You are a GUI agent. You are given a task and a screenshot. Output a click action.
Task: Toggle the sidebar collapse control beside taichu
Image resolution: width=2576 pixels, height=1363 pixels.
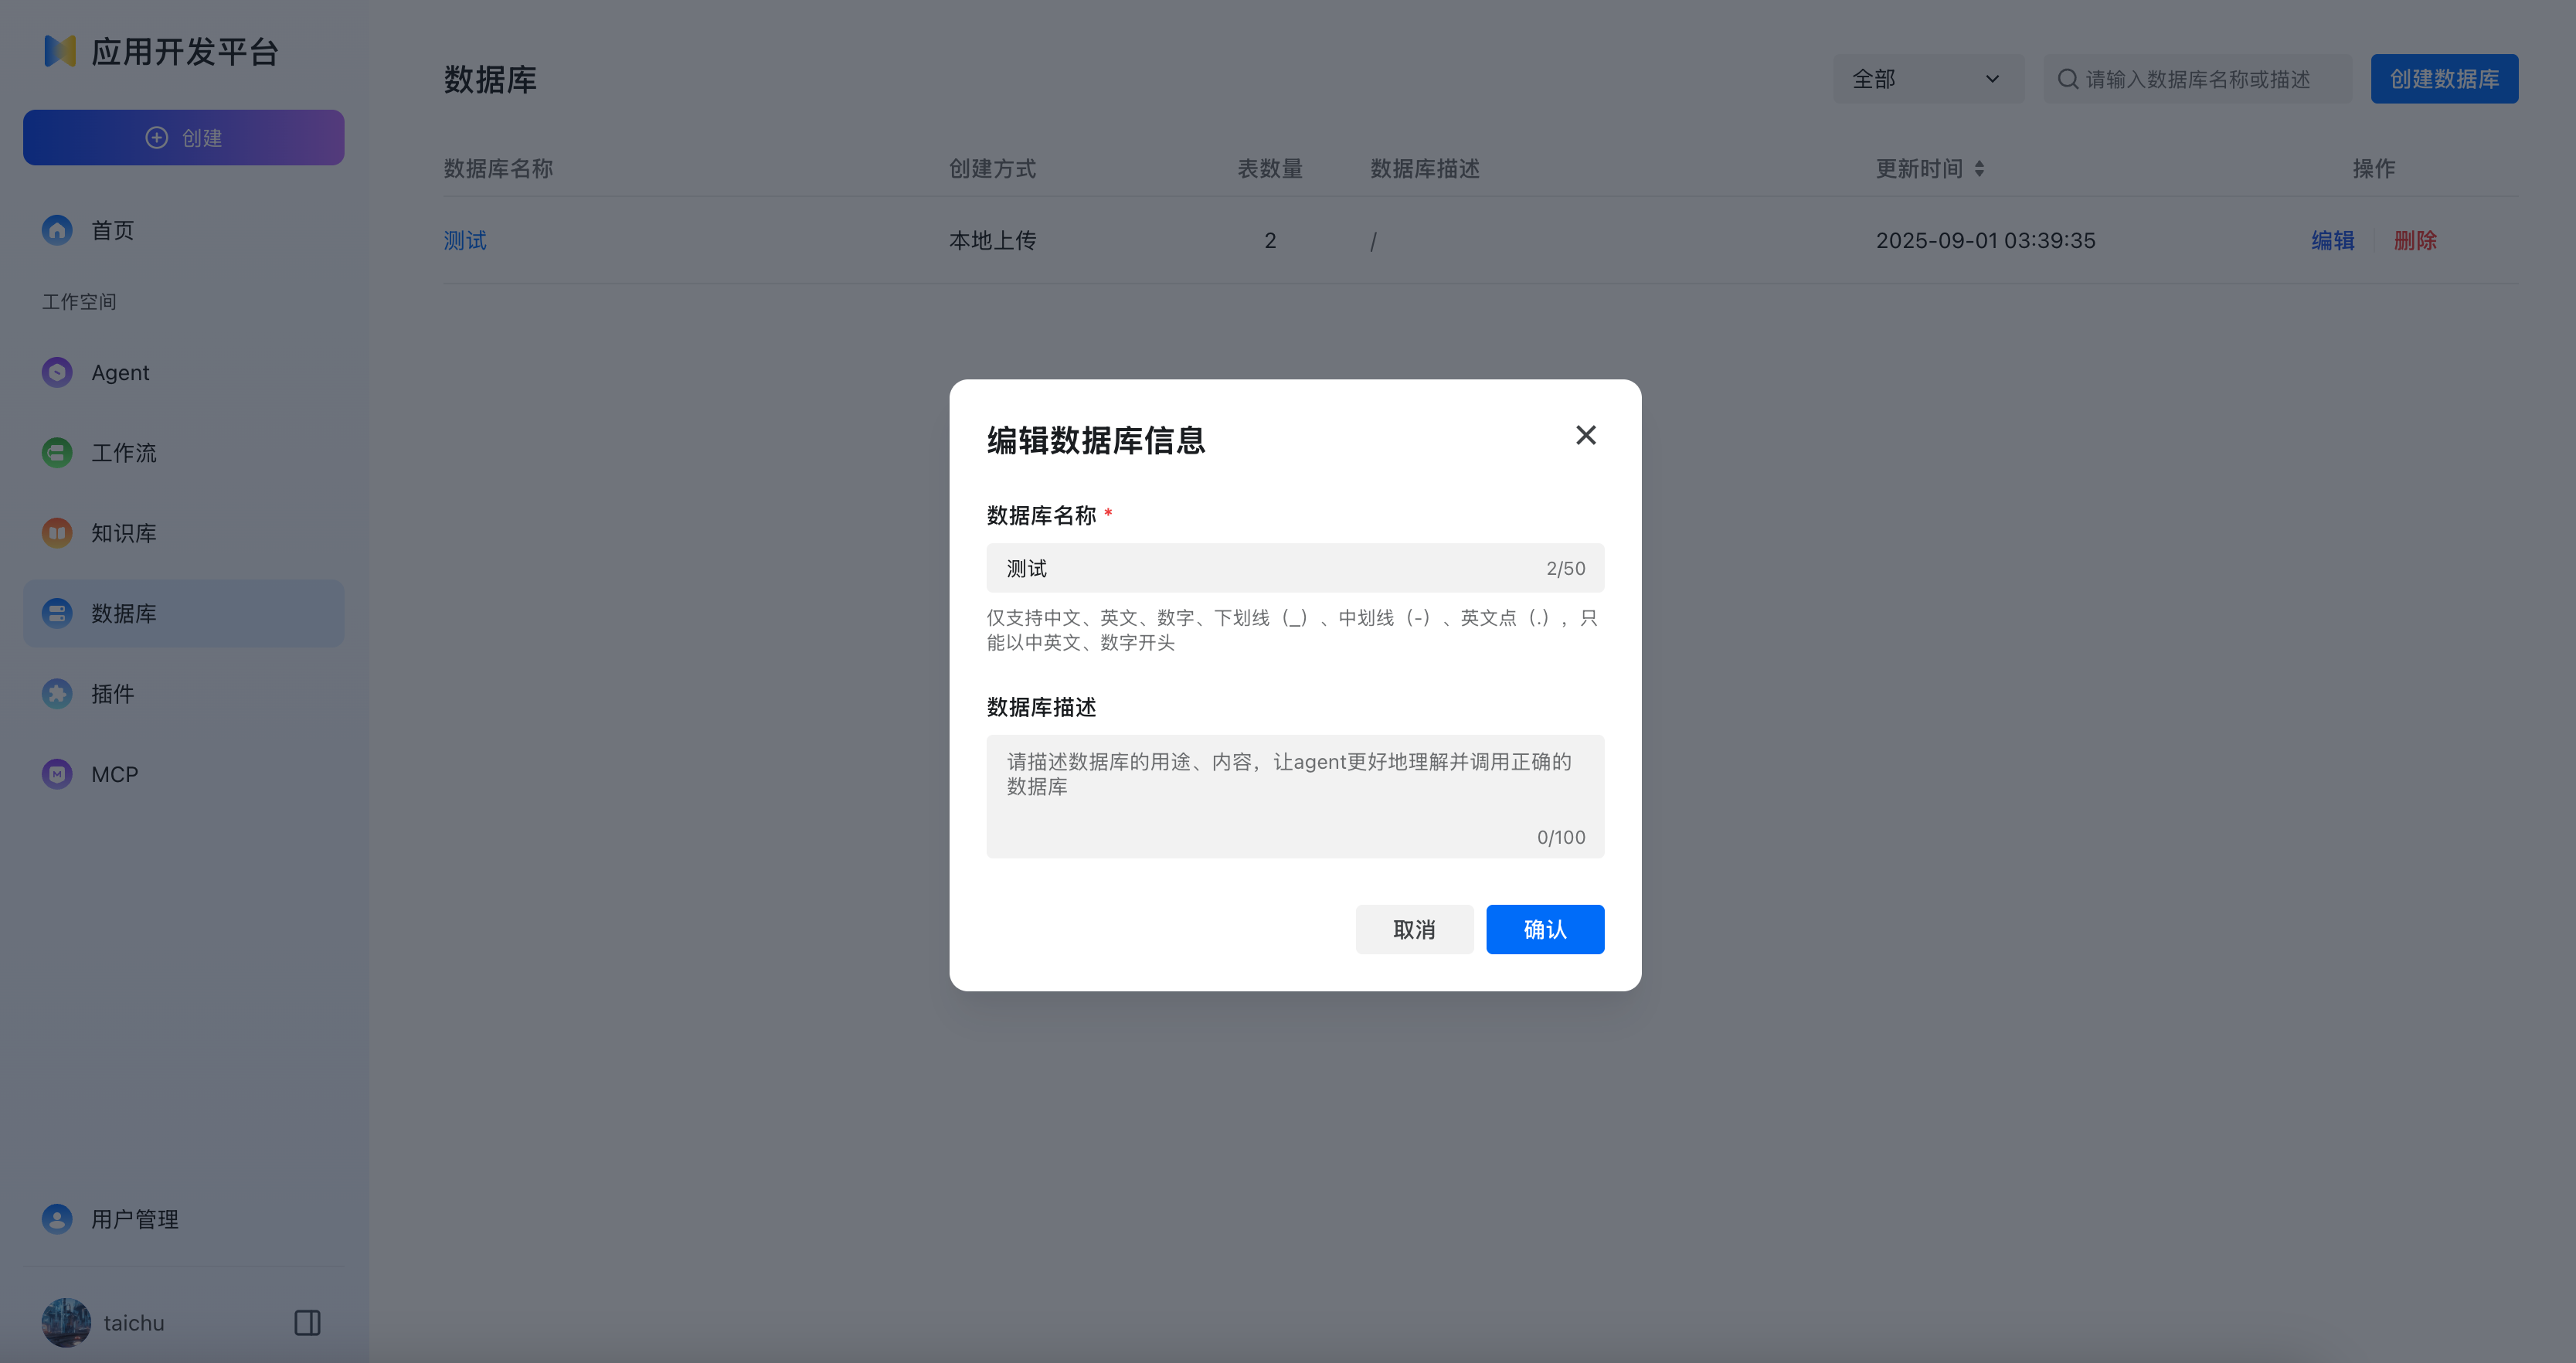[x=306, y=1322]
